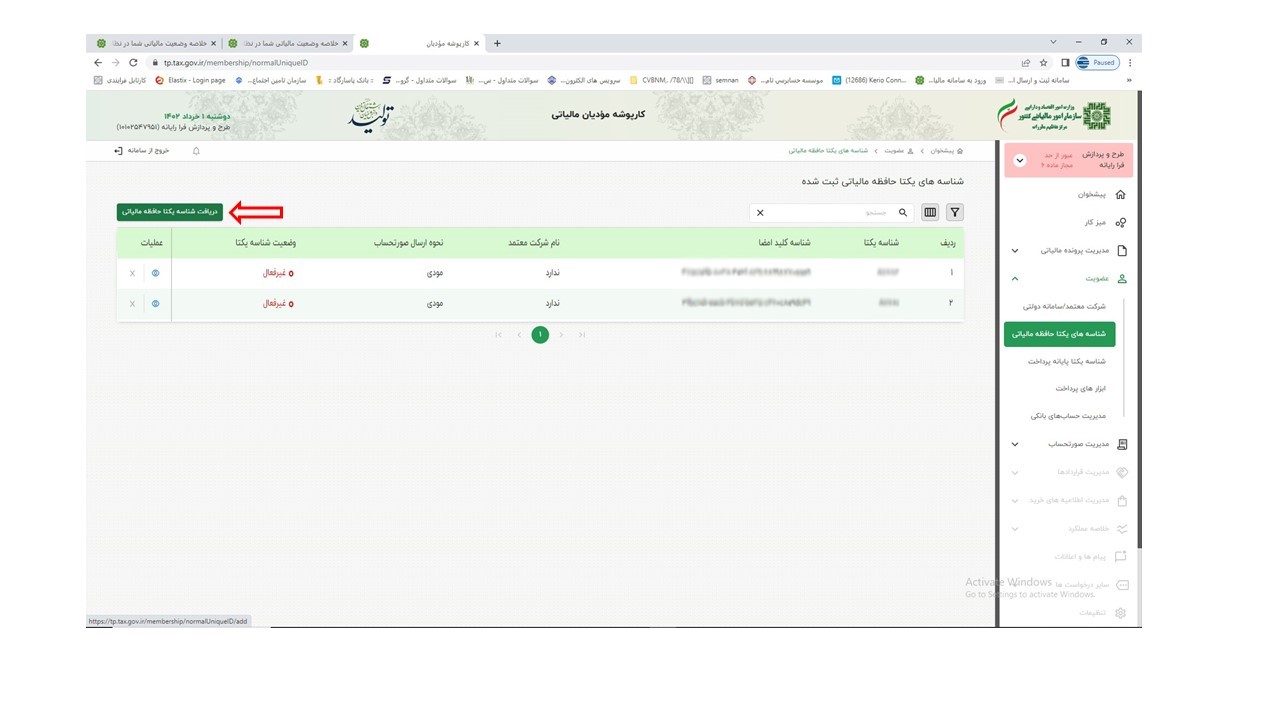Image resolution: width=1280 pixels, height=720 pixels.
Task: Click the Paused profile button
Action: tap(1098, 62)
